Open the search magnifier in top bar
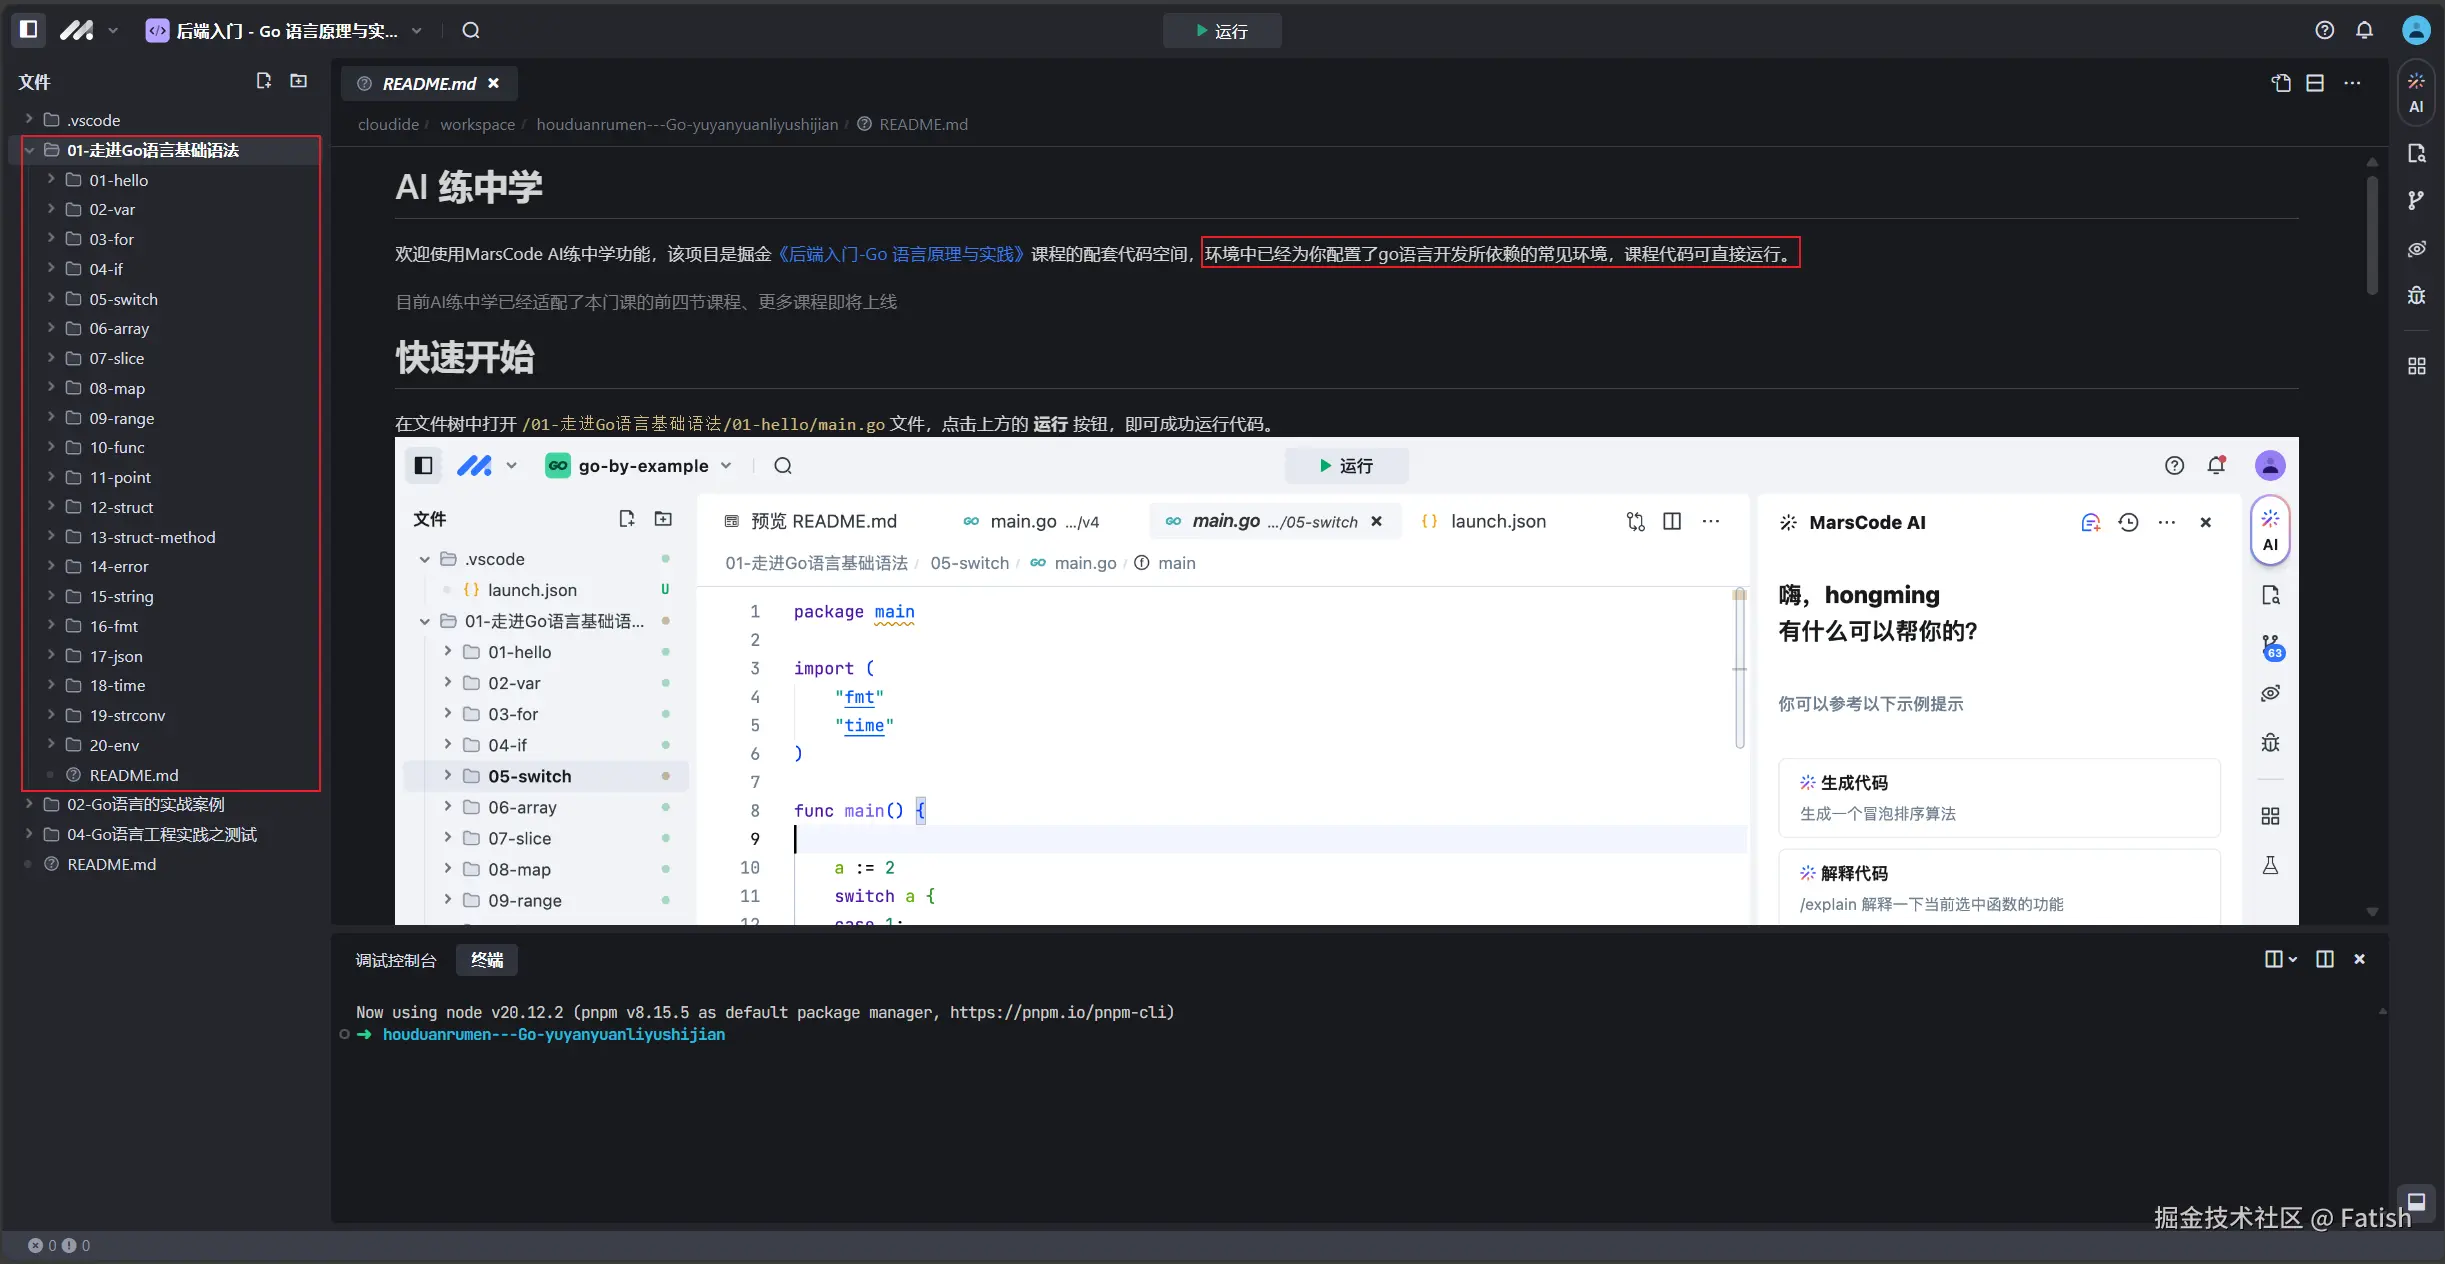Screen dimensions: 2445x1264 471,31
